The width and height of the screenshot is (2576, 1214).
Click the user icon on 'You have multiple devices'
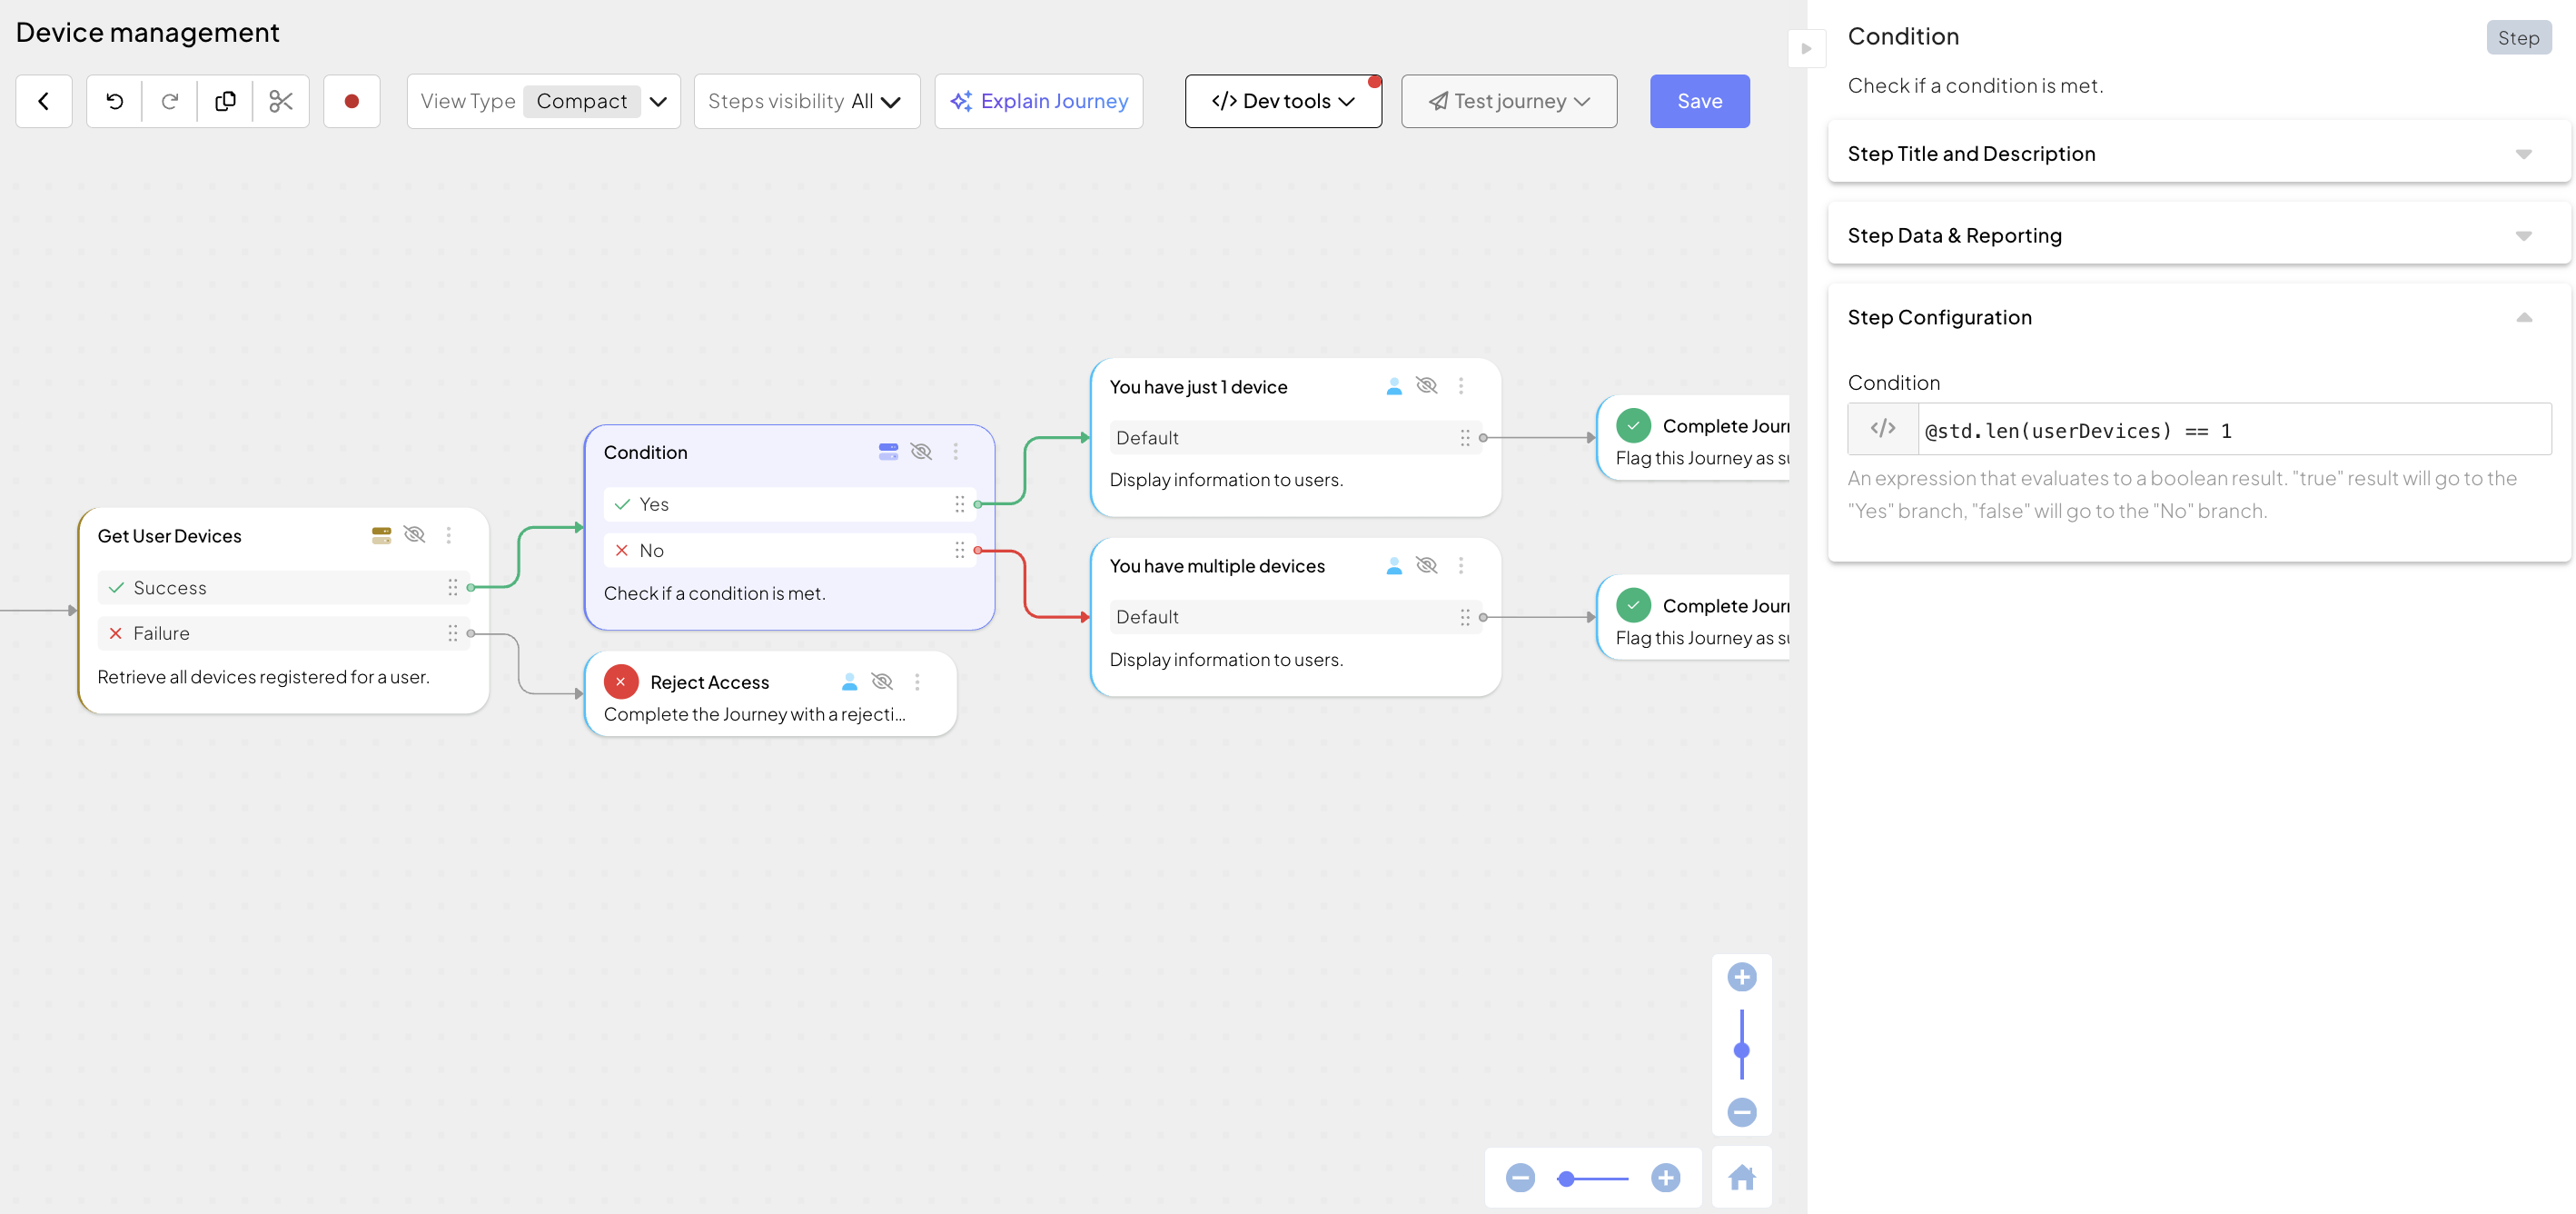pos(1394,566)
